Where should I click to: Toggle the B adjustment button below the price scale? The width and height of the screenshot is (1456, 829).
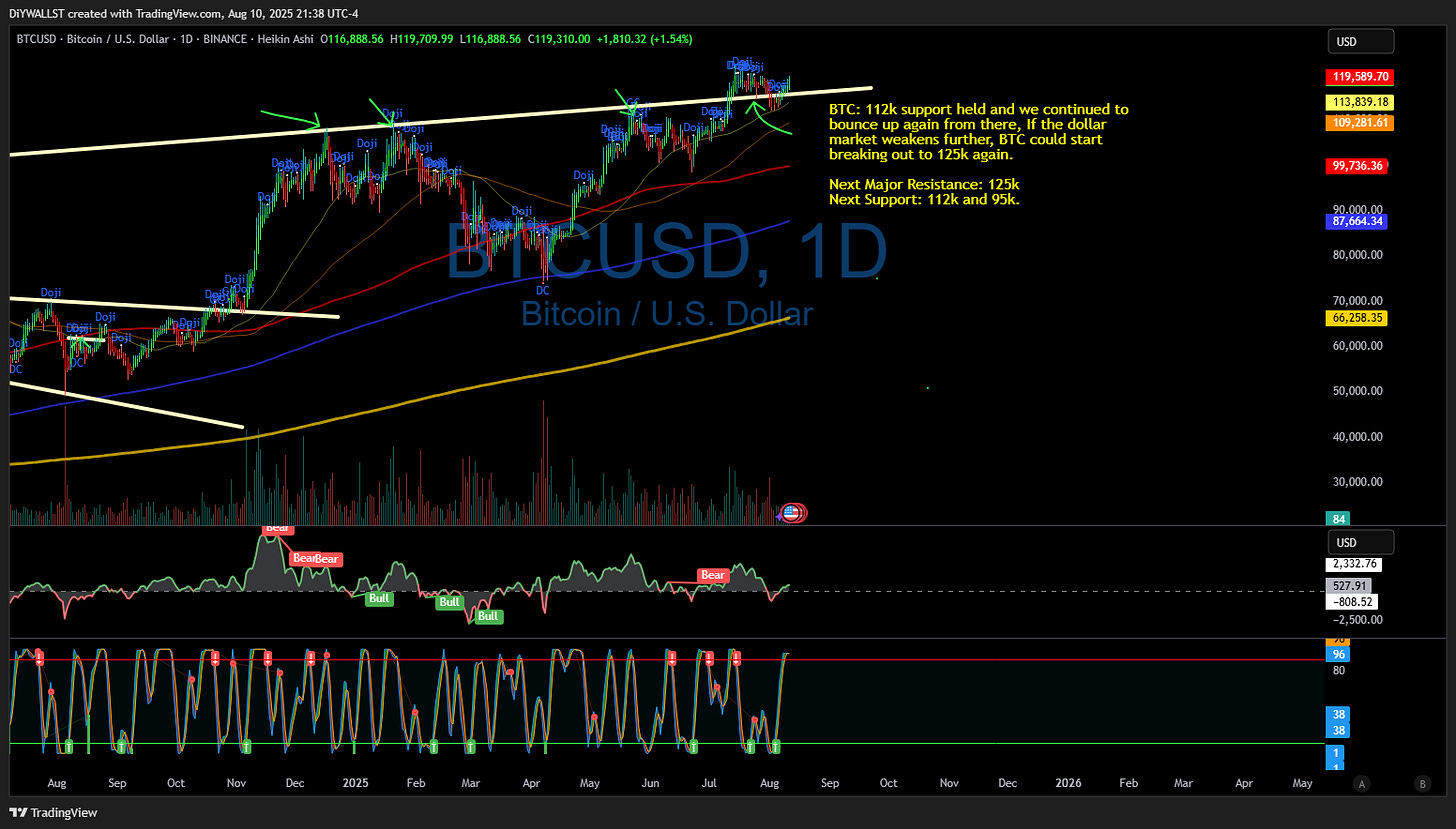(x=1423, y=784)
